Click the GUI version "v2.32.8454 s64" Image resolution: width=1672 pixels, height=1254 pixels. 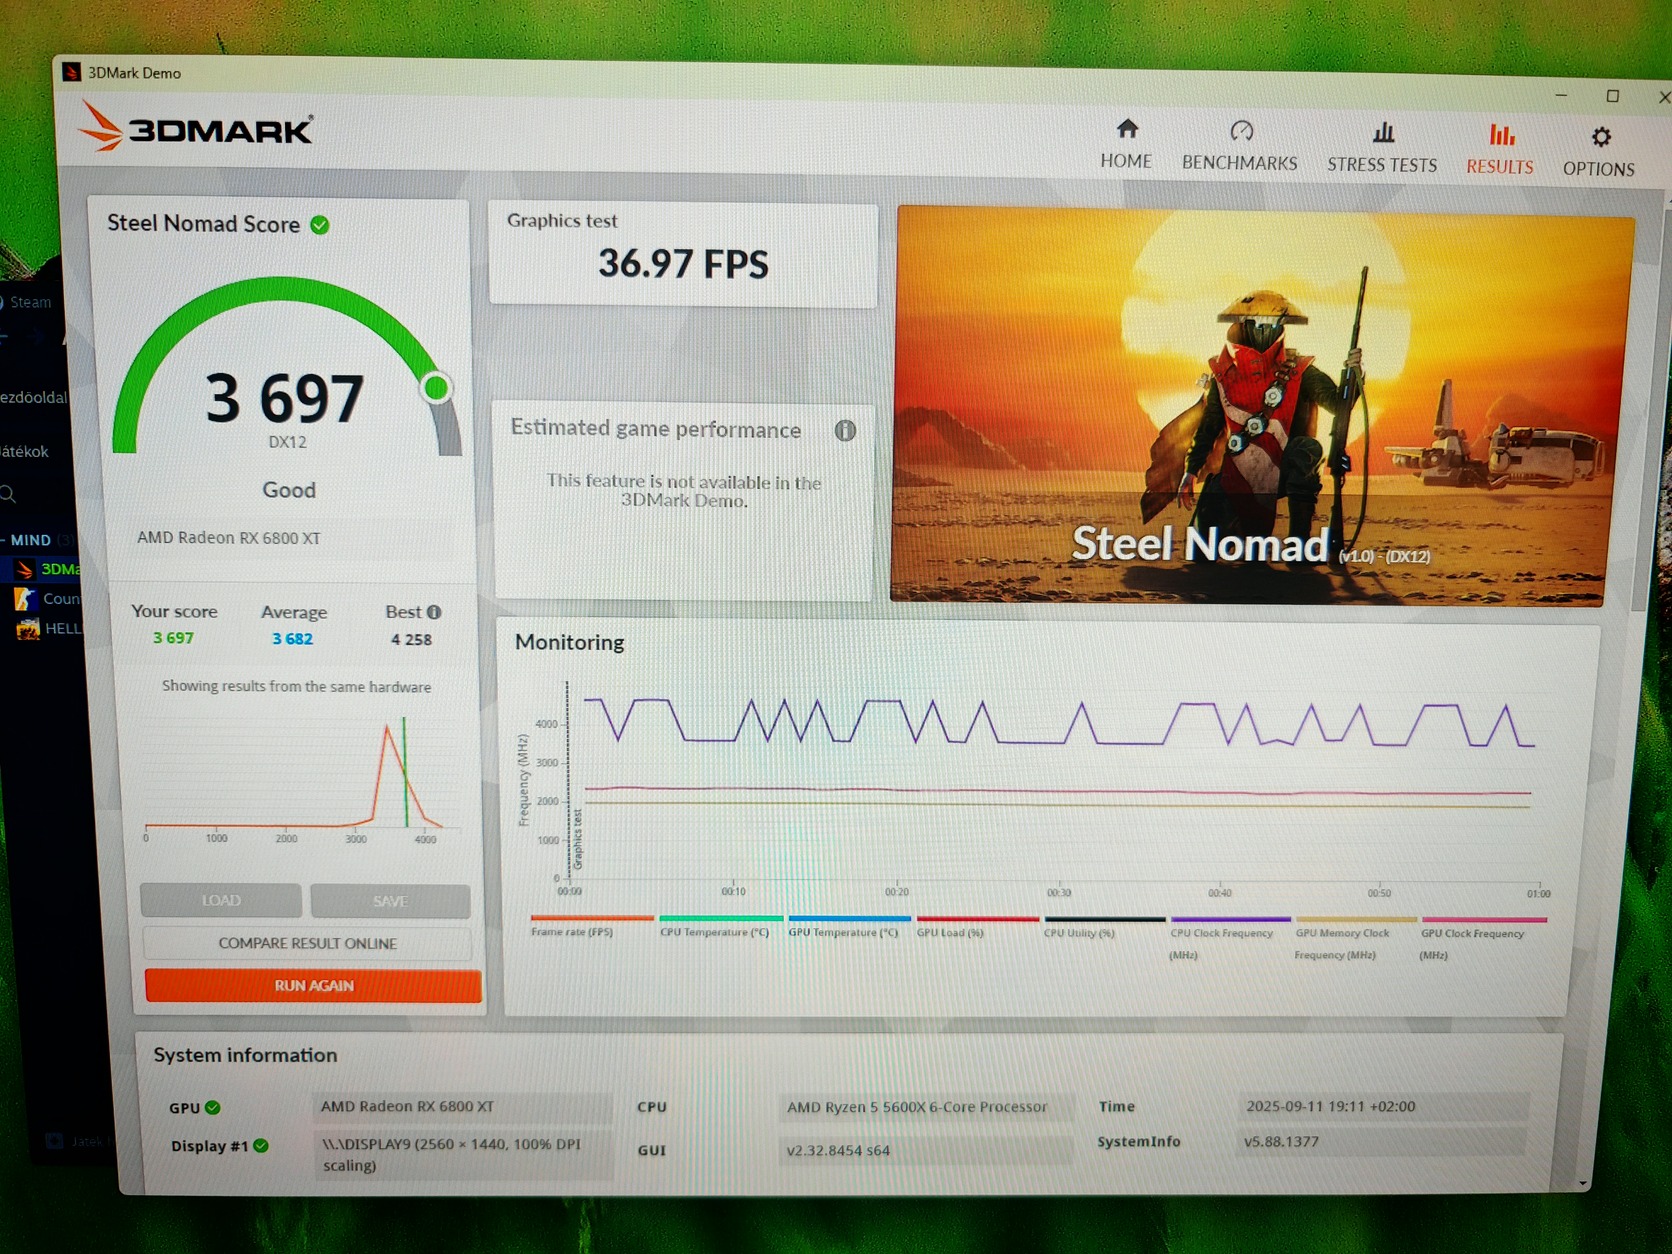(x=838, y=1150)
